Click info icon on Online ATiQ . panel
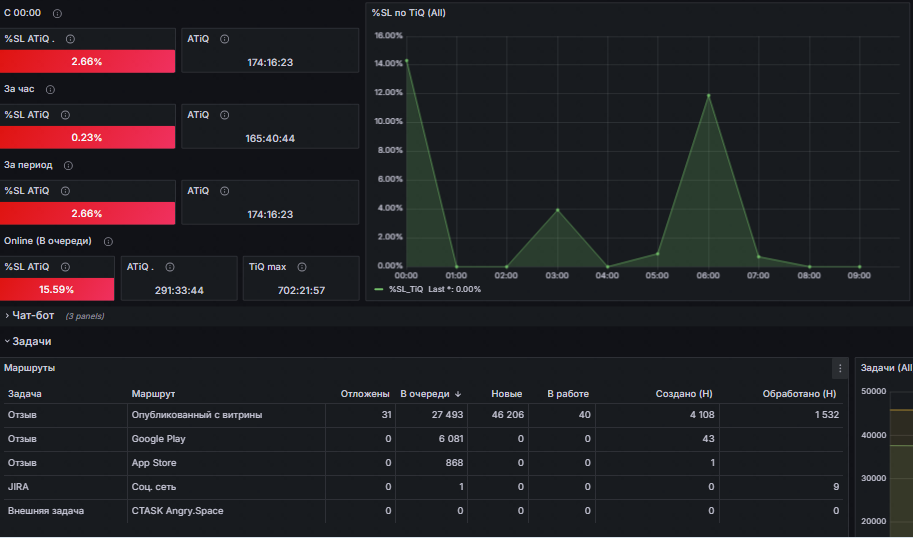Viewport: 913px width, 538px height. pyautogui.click(x=169, y=267)
